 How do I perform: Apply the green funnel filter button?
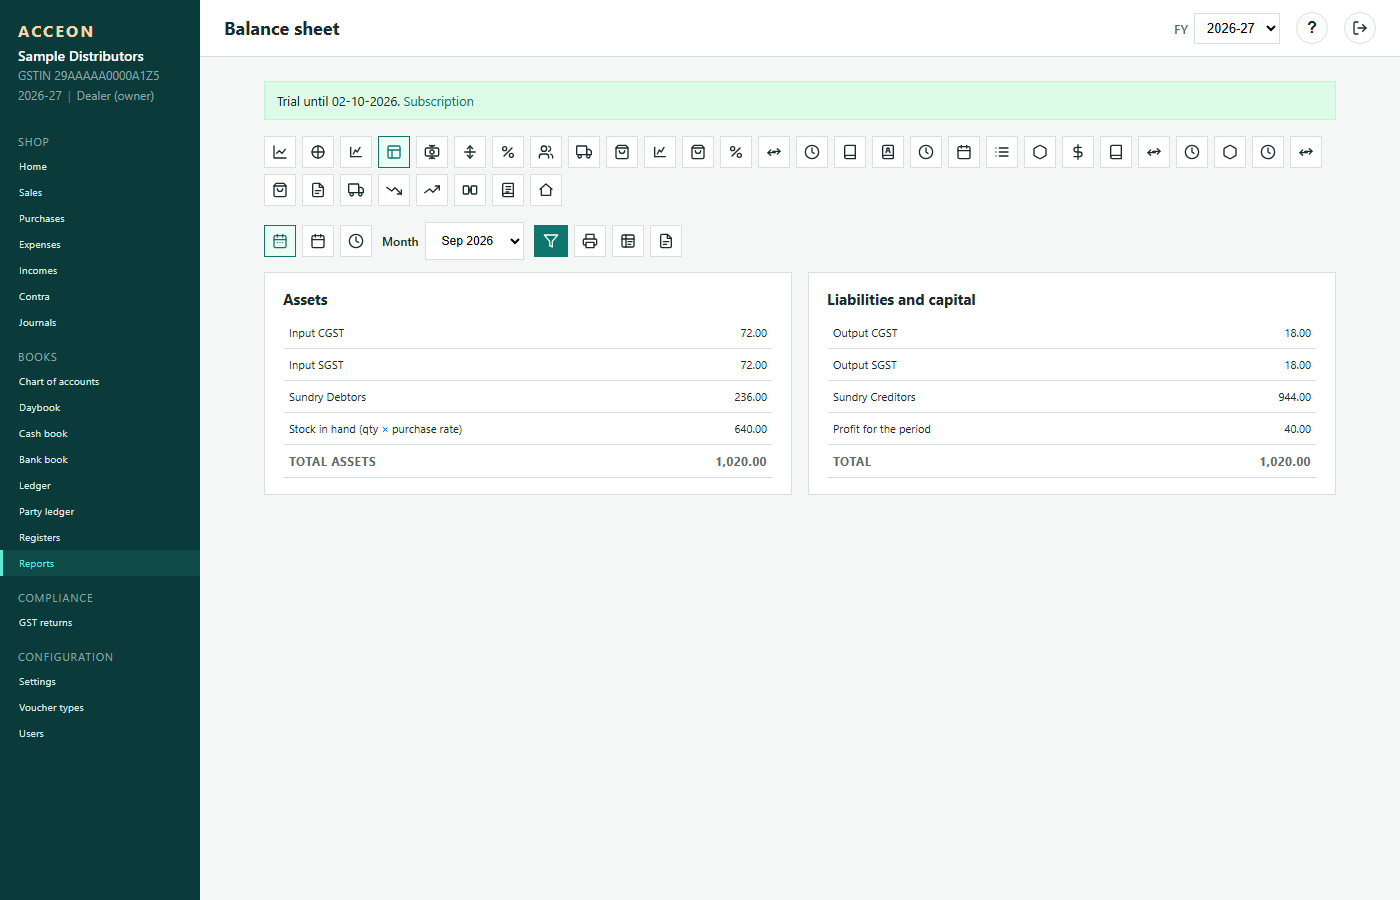551,241
